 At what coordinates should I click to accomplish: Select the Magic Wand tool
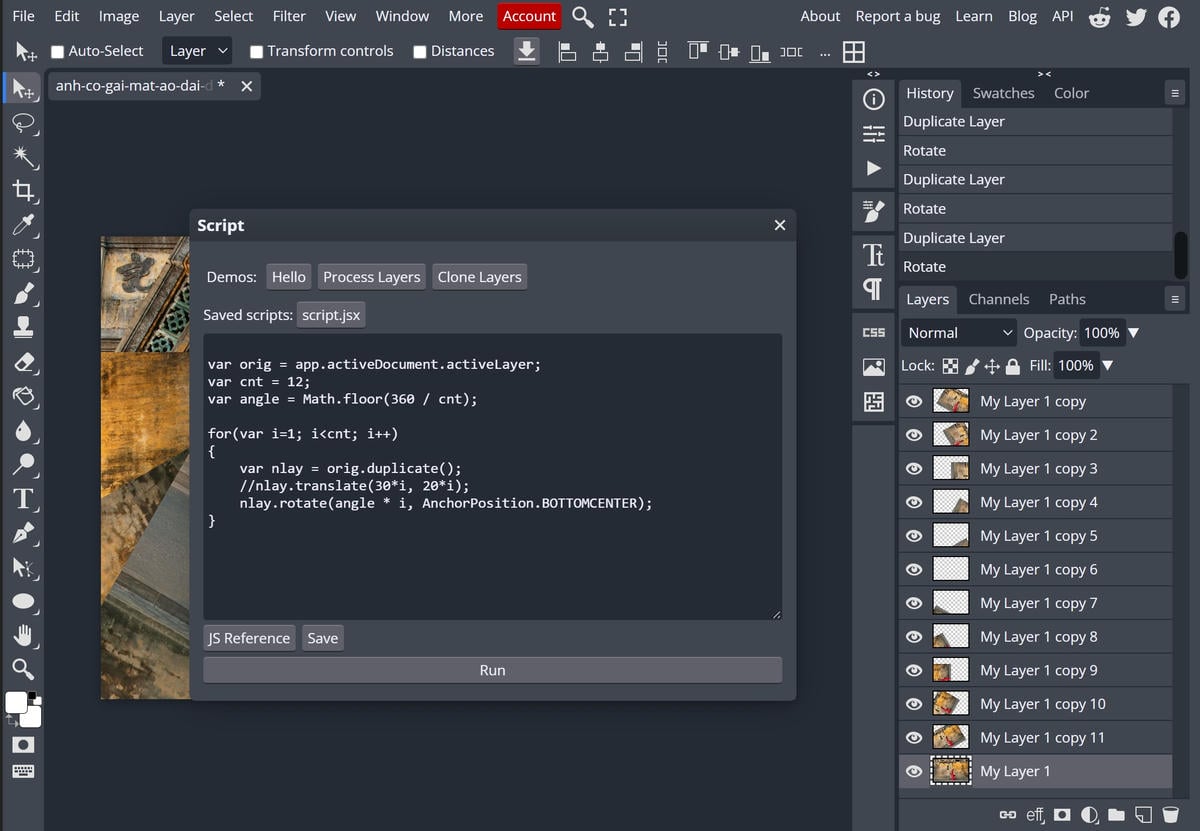(x=23, y=156)
